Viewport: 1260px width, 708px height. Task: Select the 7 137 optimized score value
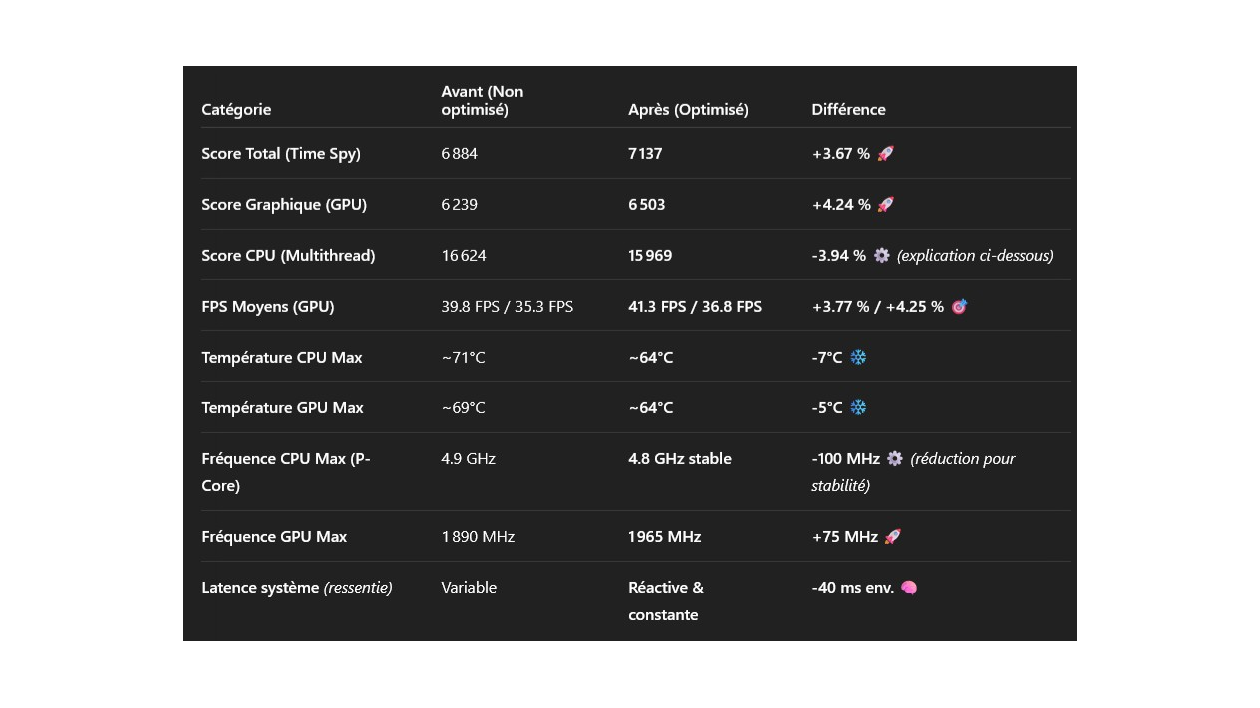pyautogui.click(x=645, y=154)
